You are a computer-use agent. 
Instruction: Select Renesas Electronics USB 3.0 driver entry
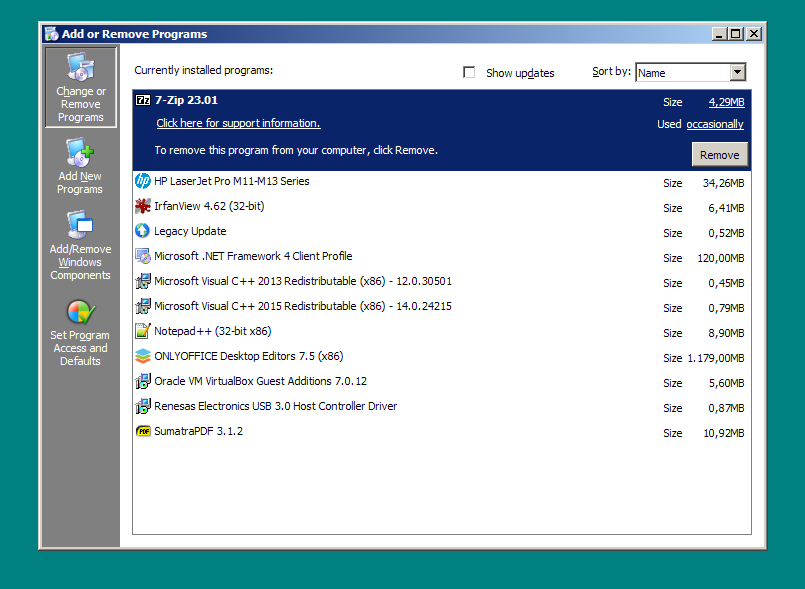coord(275,407)
